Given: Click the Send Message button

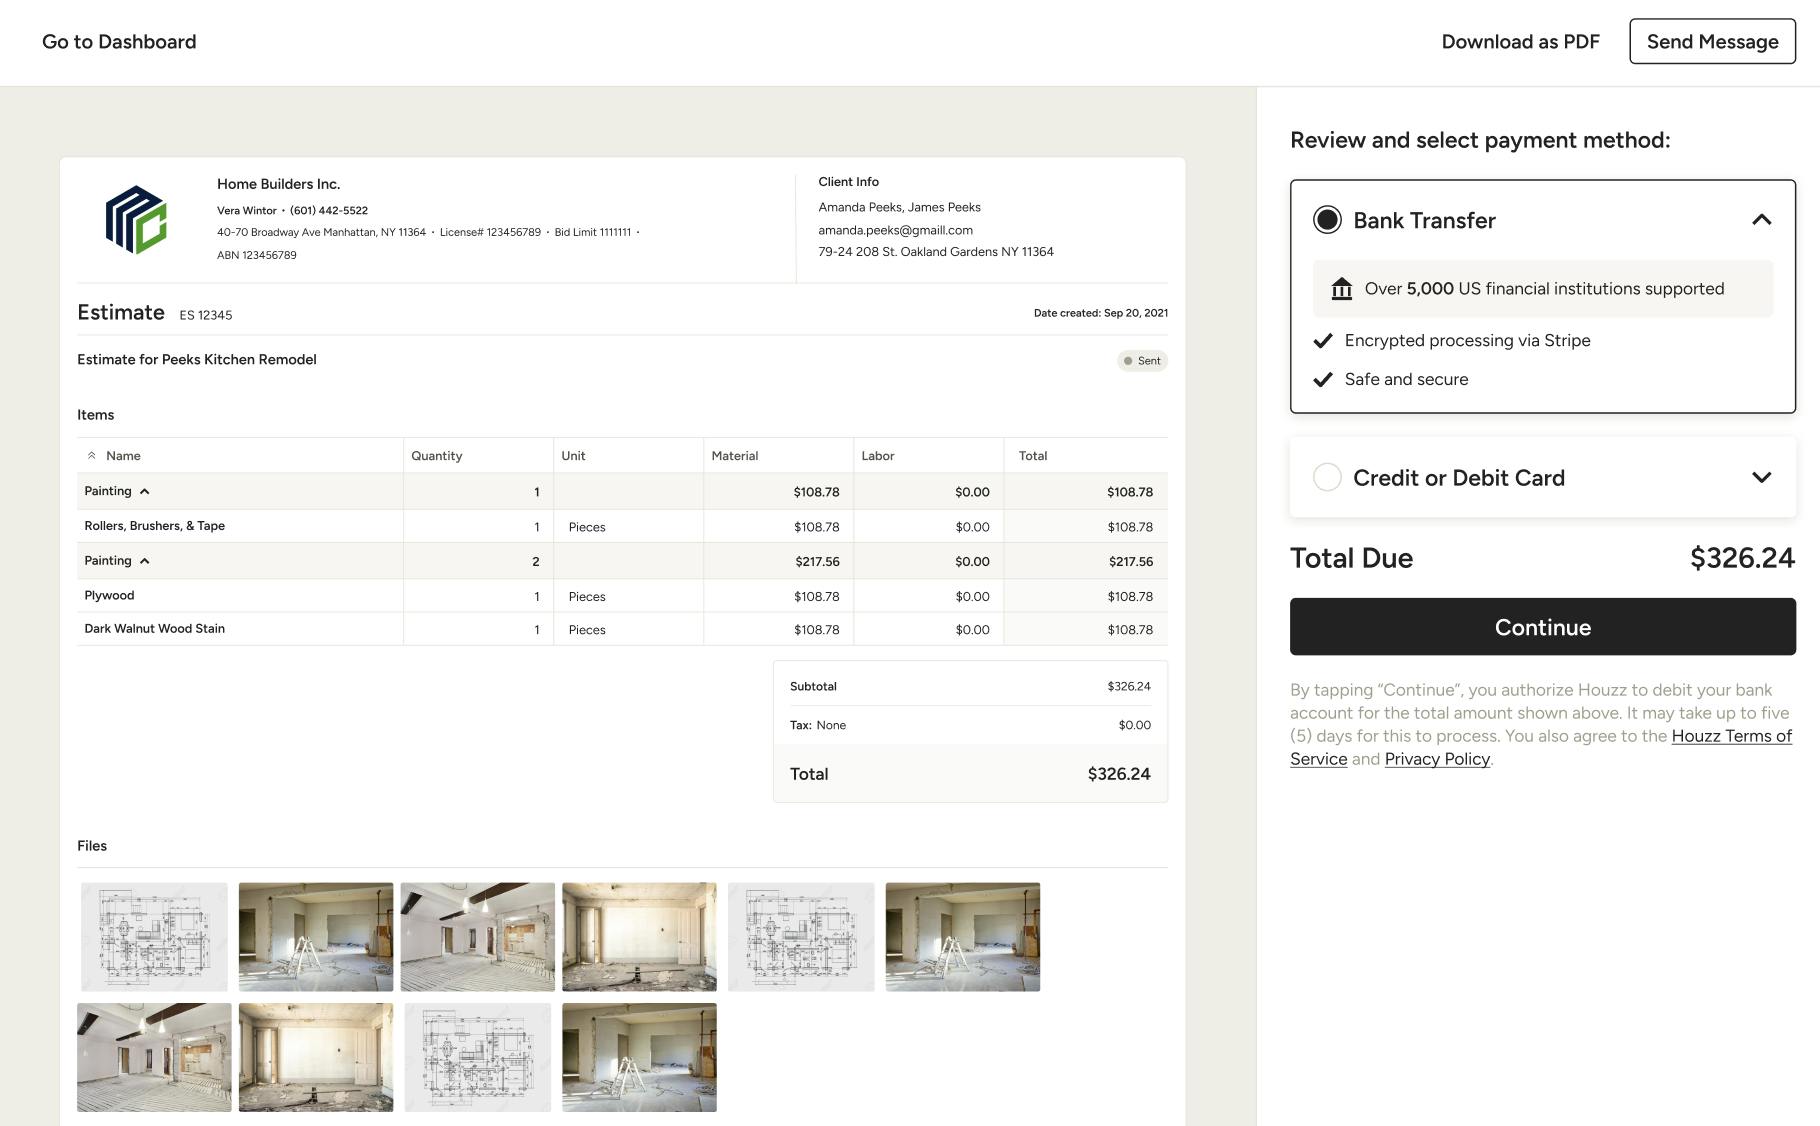Looking at the screenshot, I should [x=1712, y=41].
